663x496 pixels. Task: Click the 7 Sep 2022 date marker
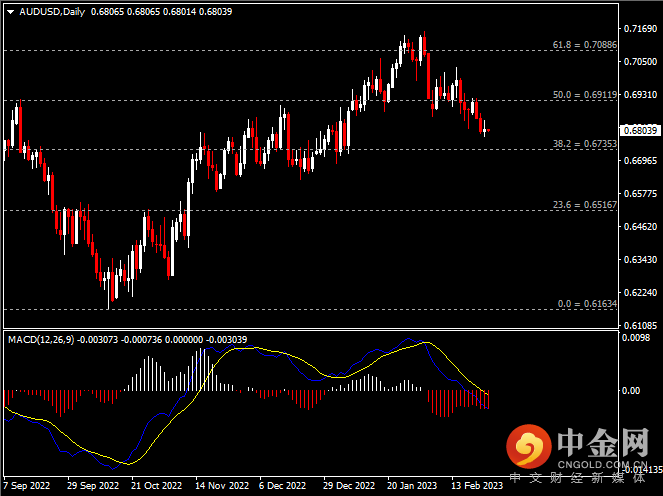27,485
